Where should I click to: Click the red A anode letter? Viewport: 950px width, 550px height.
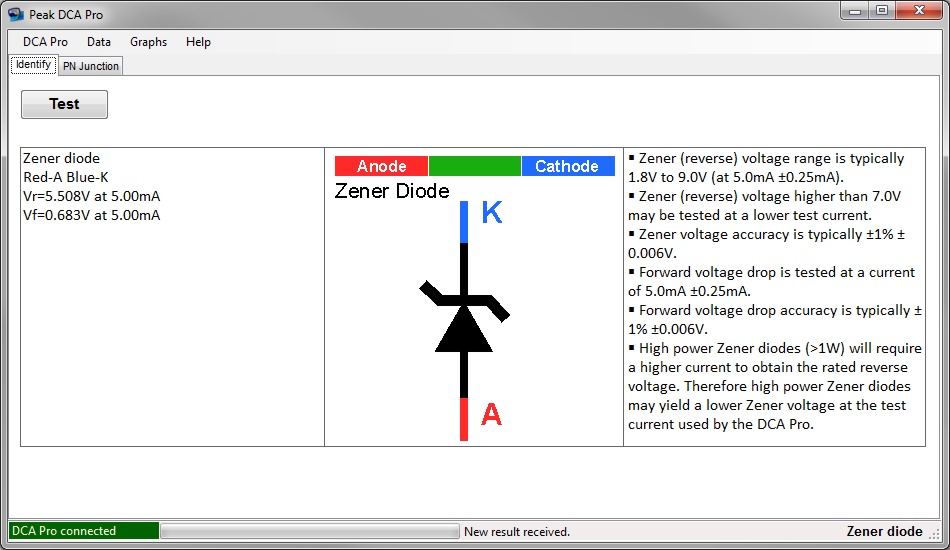pos(491,415)
